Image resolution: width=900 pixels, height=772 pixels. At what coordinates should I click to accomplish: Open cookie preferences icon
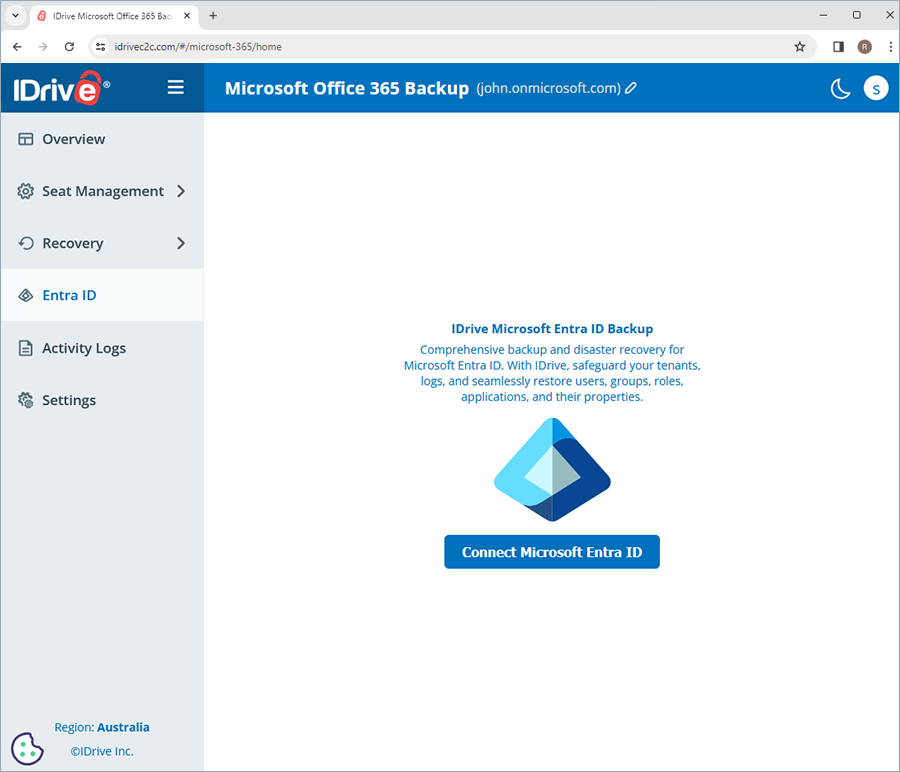[x=27, y=748]
